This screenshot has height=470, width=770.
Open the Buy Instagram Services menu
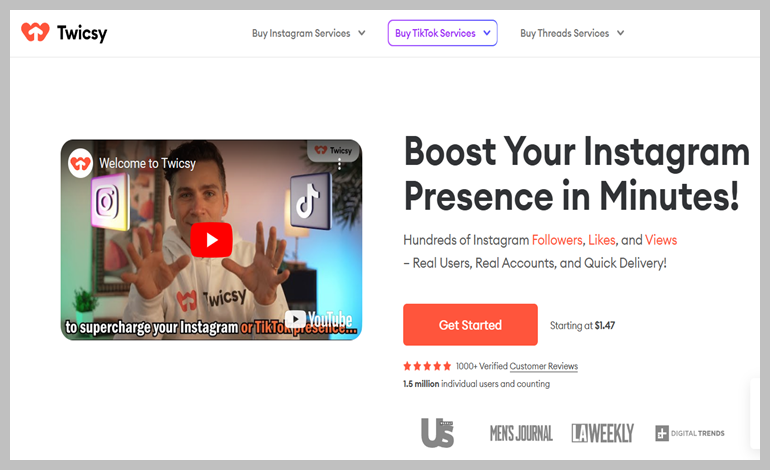(301, 33)
